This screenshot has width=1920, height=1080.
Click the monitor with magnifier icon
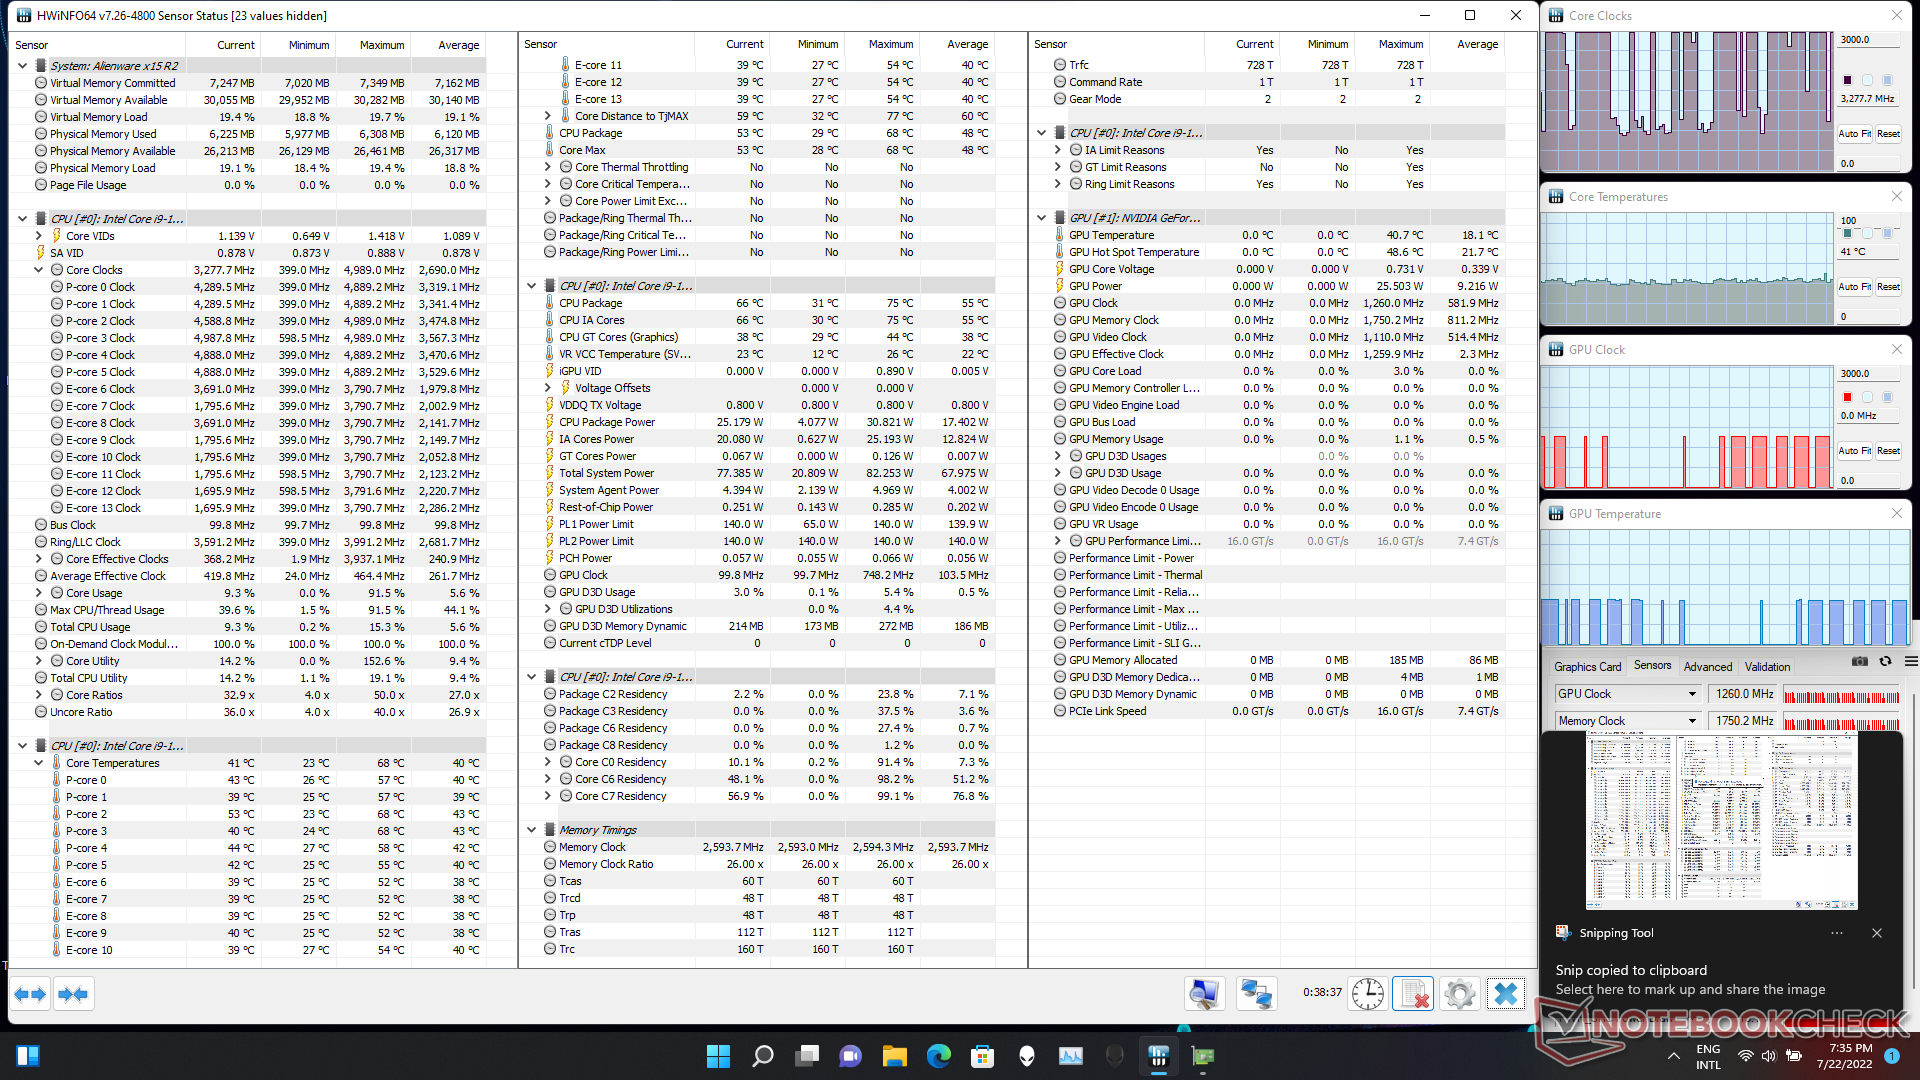click(1204, 994)
